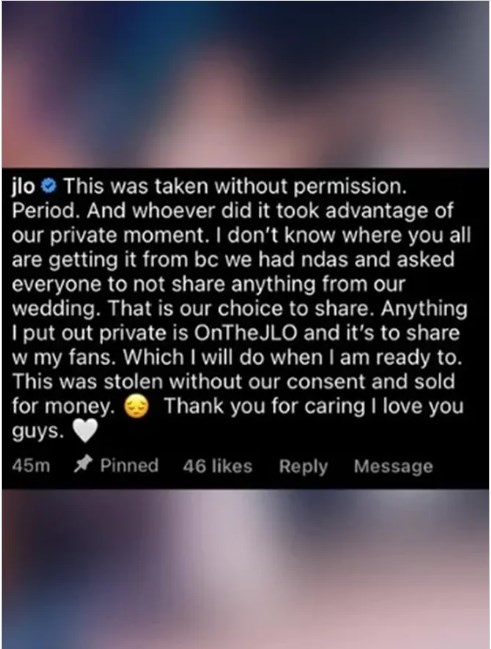The height and width of the screenshot is (649, 491).
Task: Click the word guys before the heart
Action: point(38,432)
